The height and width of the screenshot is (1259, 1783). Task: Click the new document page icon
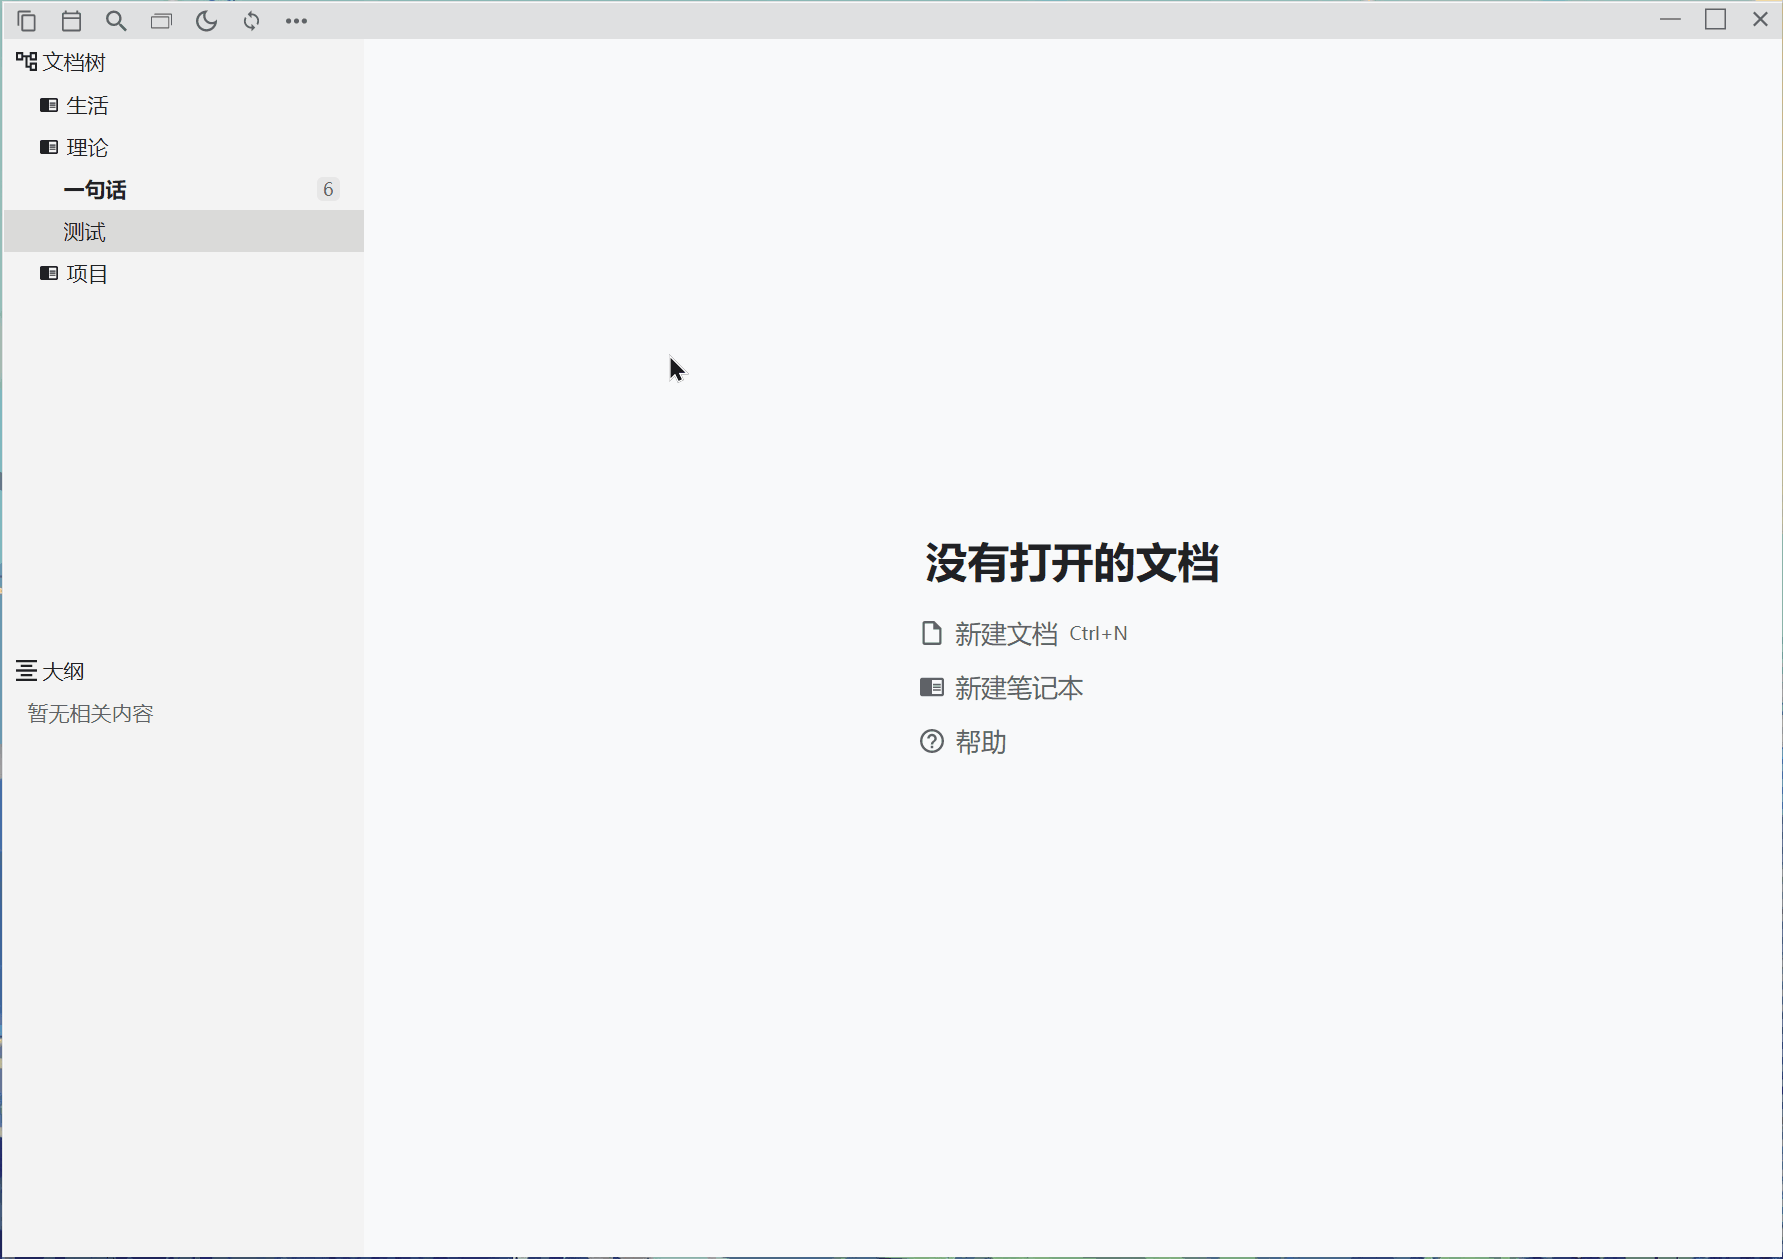tap(932, 633)
